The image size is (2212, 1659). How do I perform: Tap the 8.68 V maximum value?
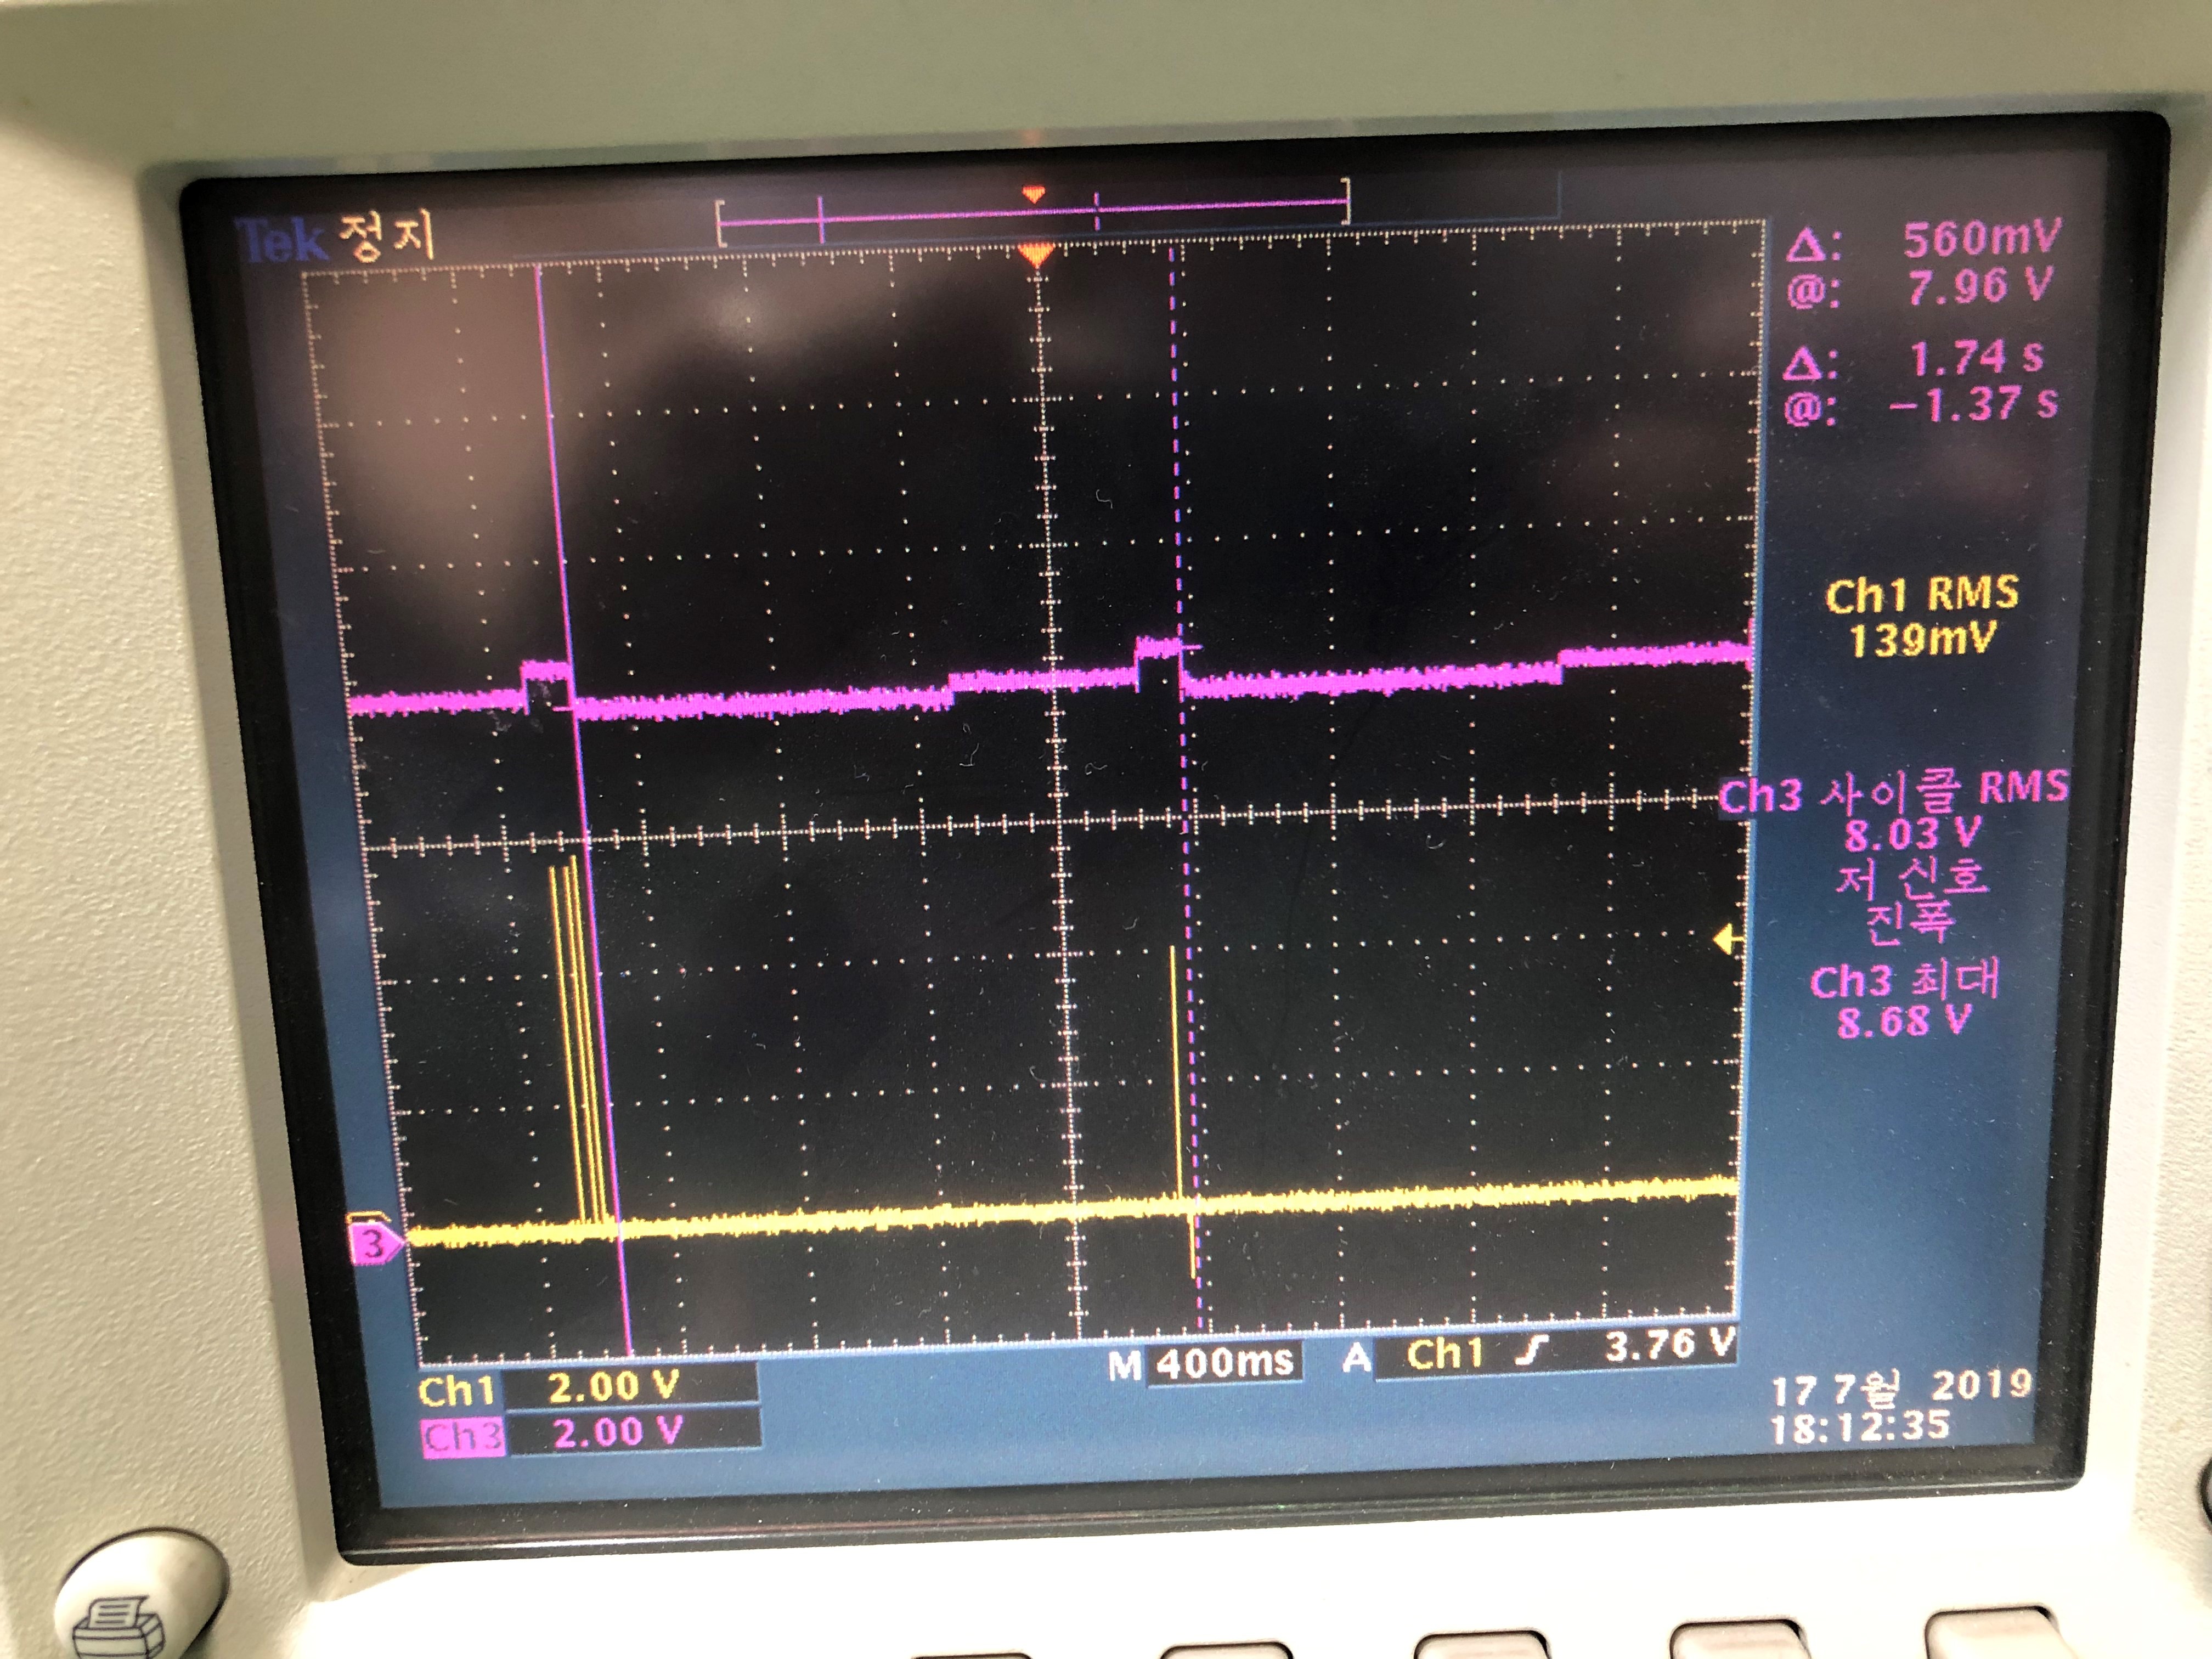point(1903,1022)
